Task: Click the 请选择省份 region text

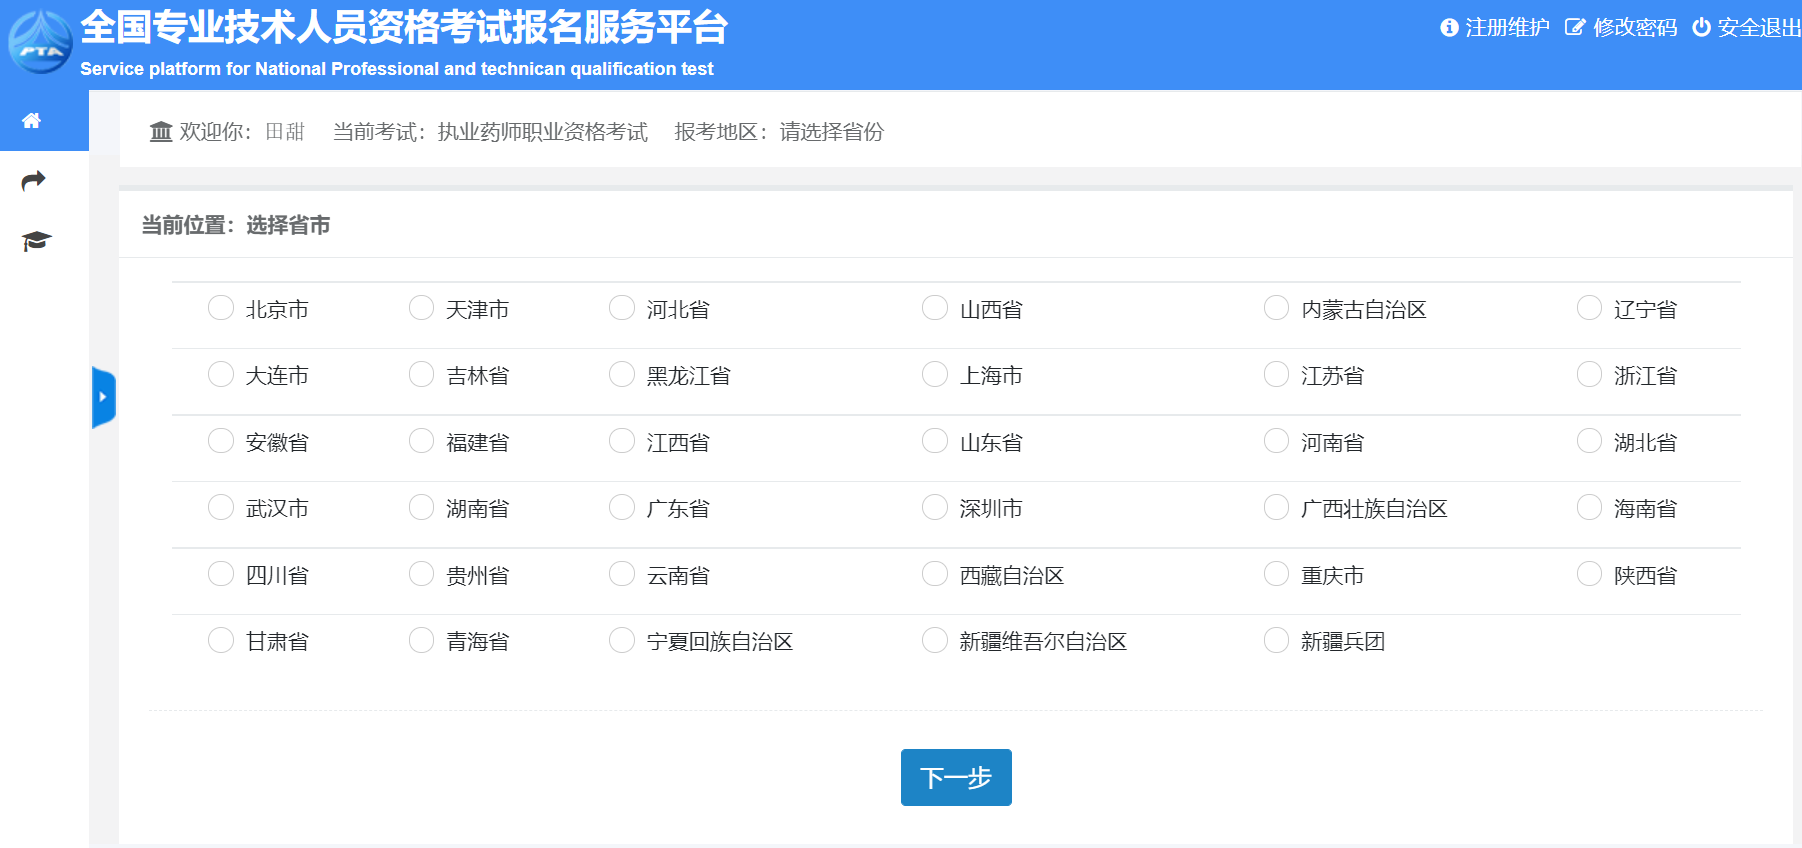Action: coord(832,132)
